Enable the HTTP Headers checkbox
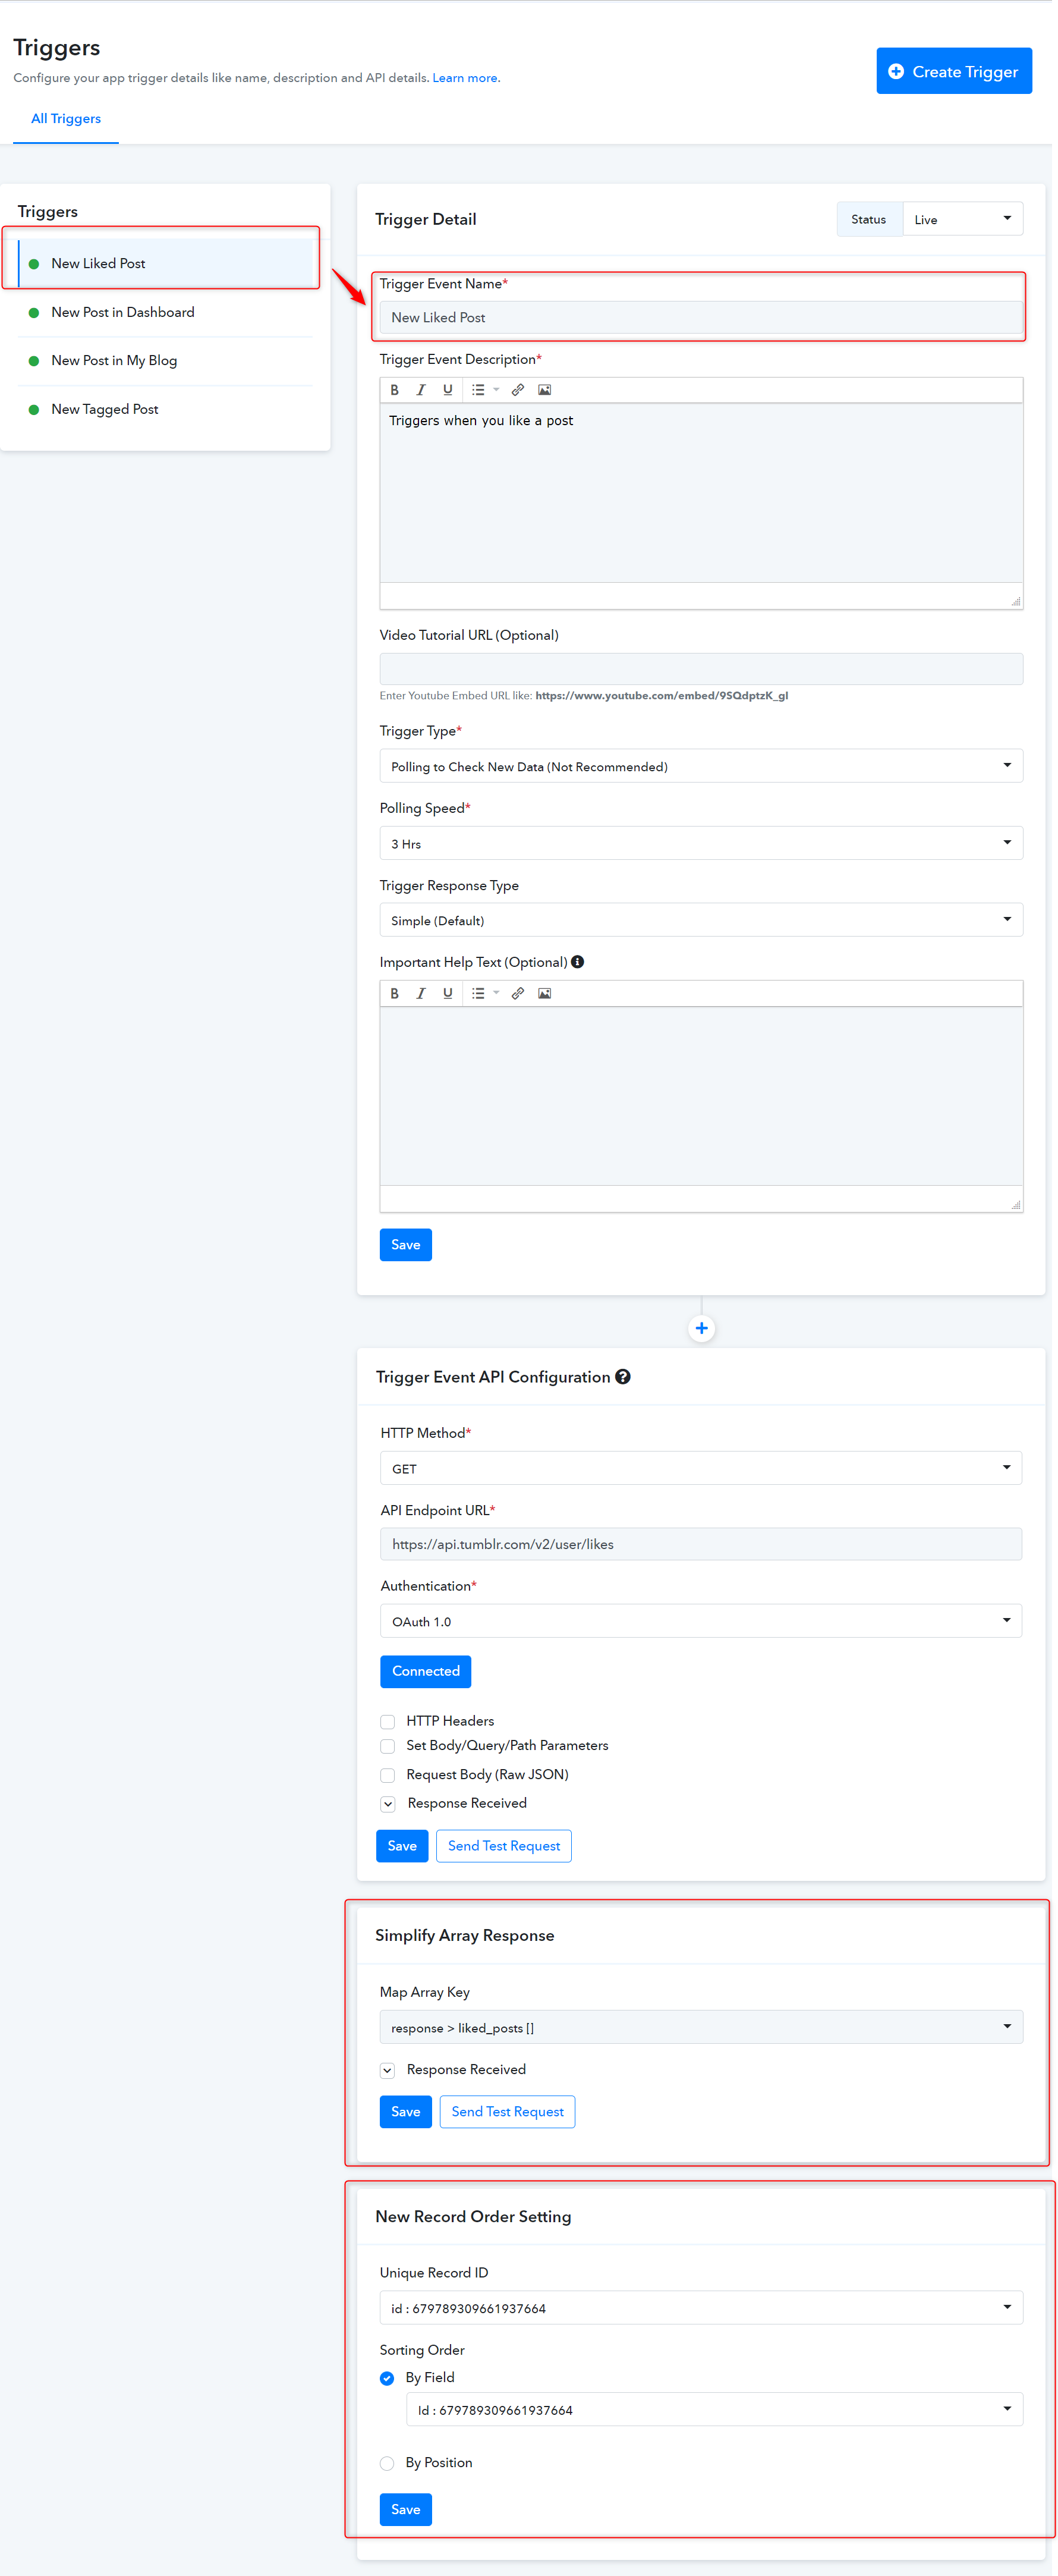Viewport: 1058px width, 2576px height. (387, 1721)
